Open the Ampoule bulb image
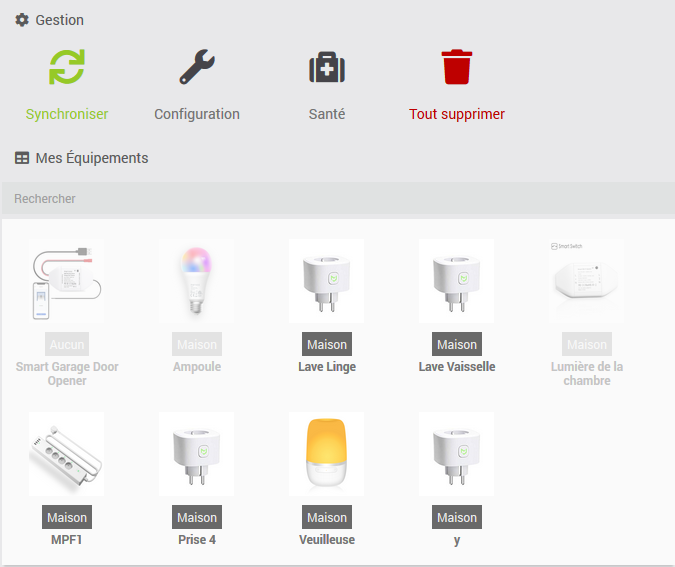 (x=197, y=281)
